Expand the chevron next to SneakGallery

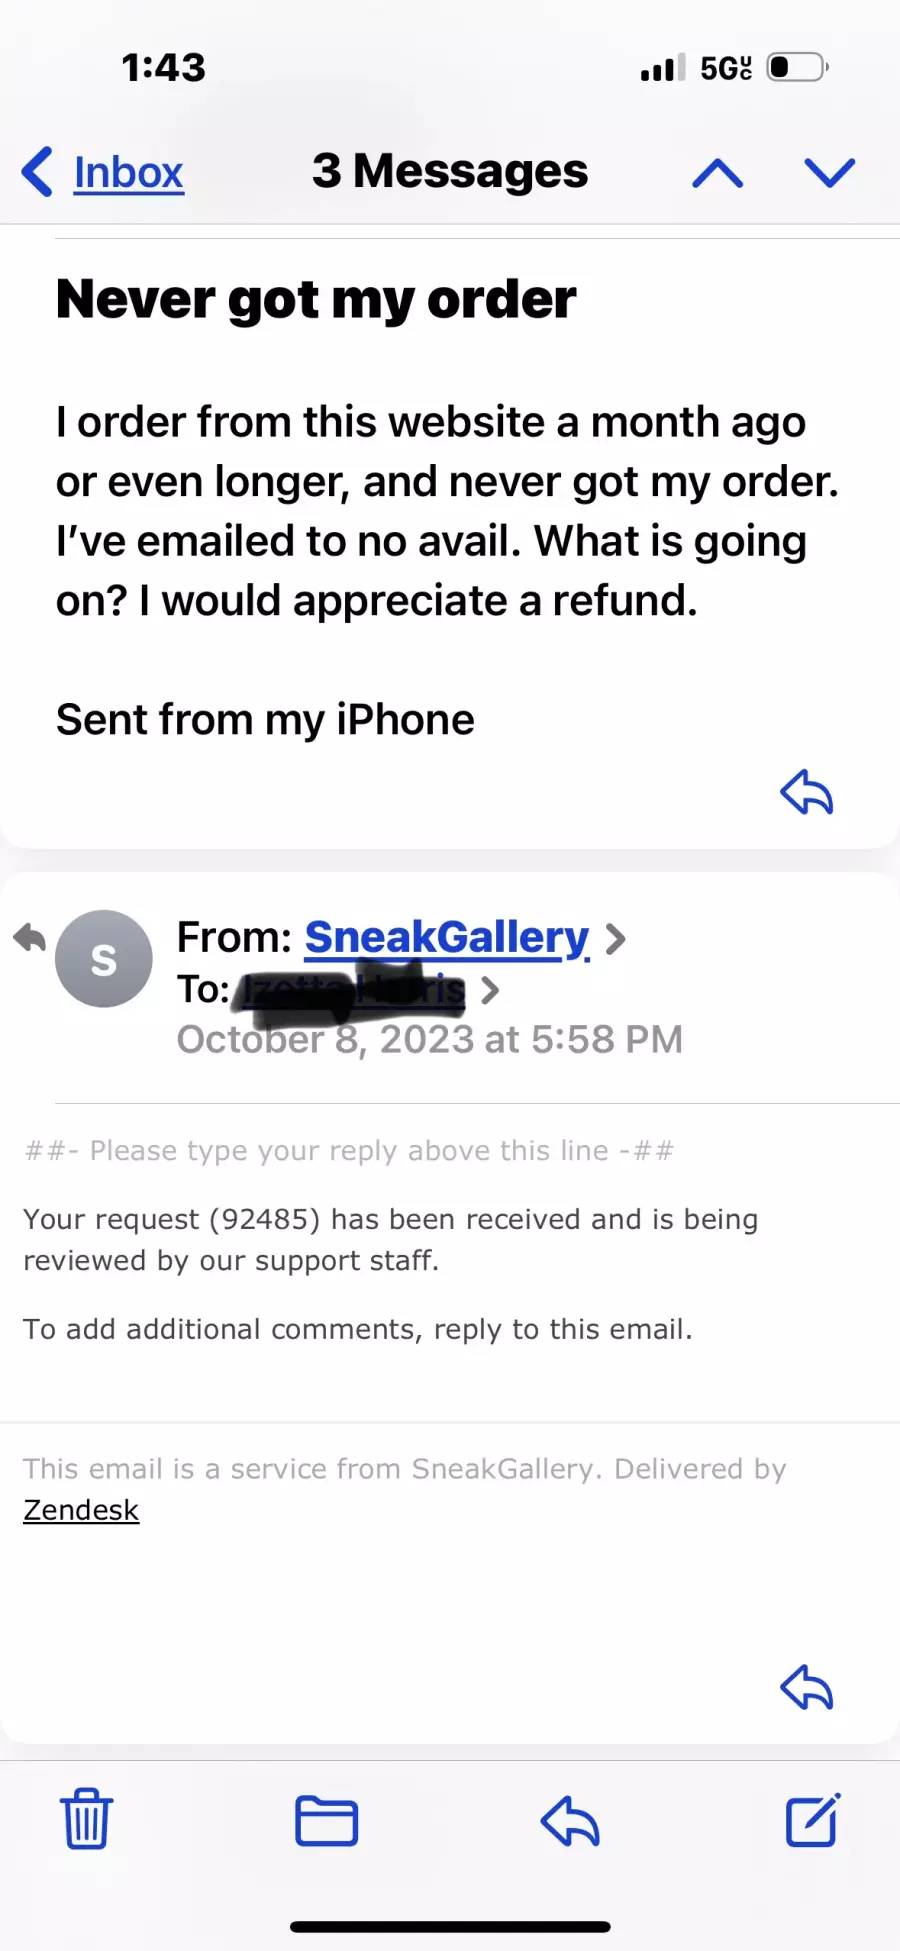click(616, 939)
